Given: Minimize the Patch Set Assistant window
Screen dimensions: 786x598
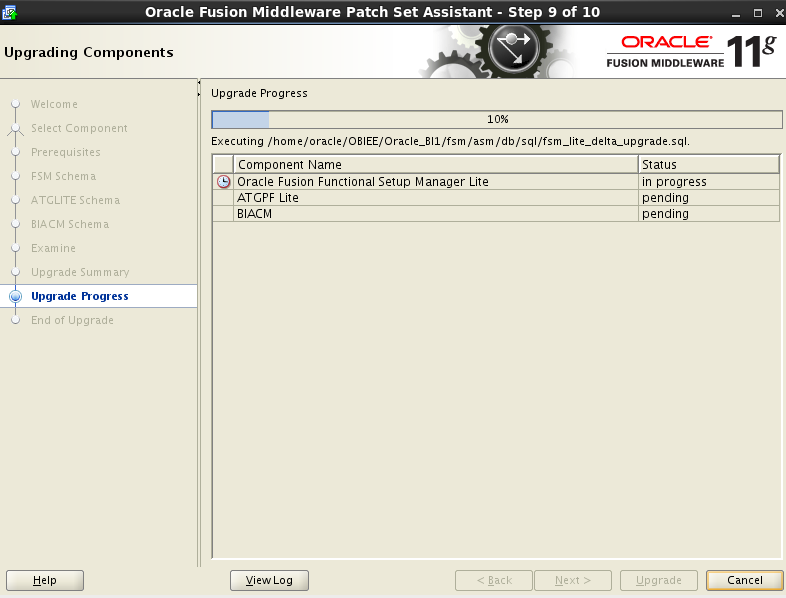Looking at the screenshot, I should (735, 14).
